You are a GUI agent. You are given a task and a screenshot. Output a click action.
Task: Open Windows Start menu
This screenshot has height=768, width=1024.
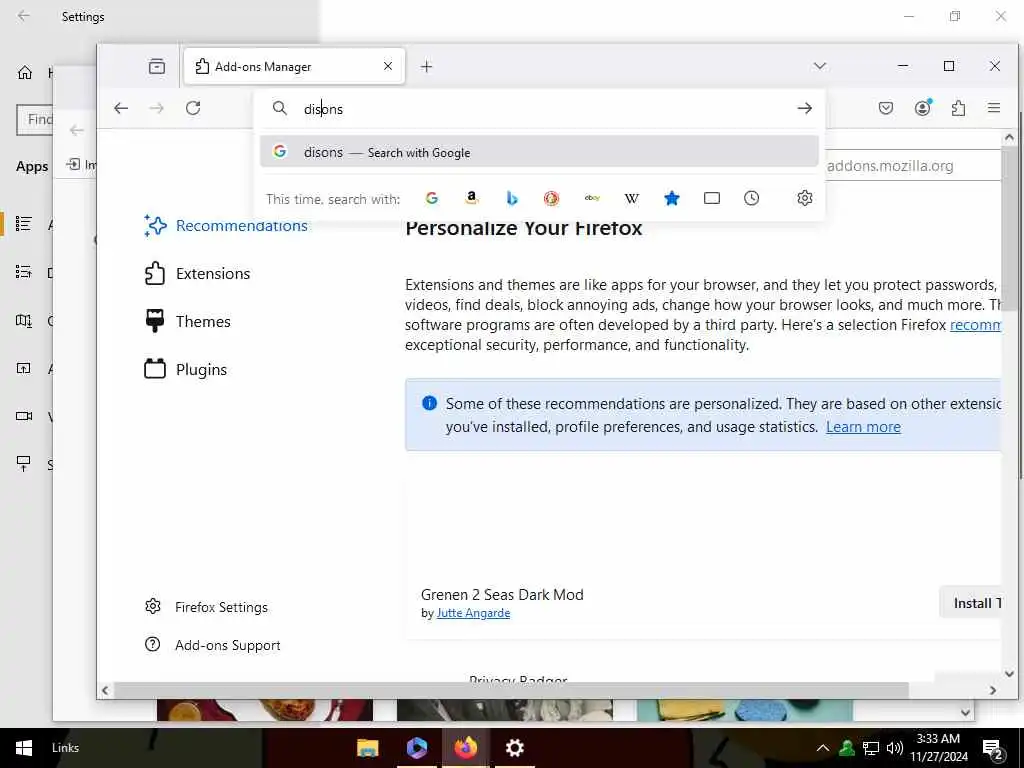(x=24, y=748)
